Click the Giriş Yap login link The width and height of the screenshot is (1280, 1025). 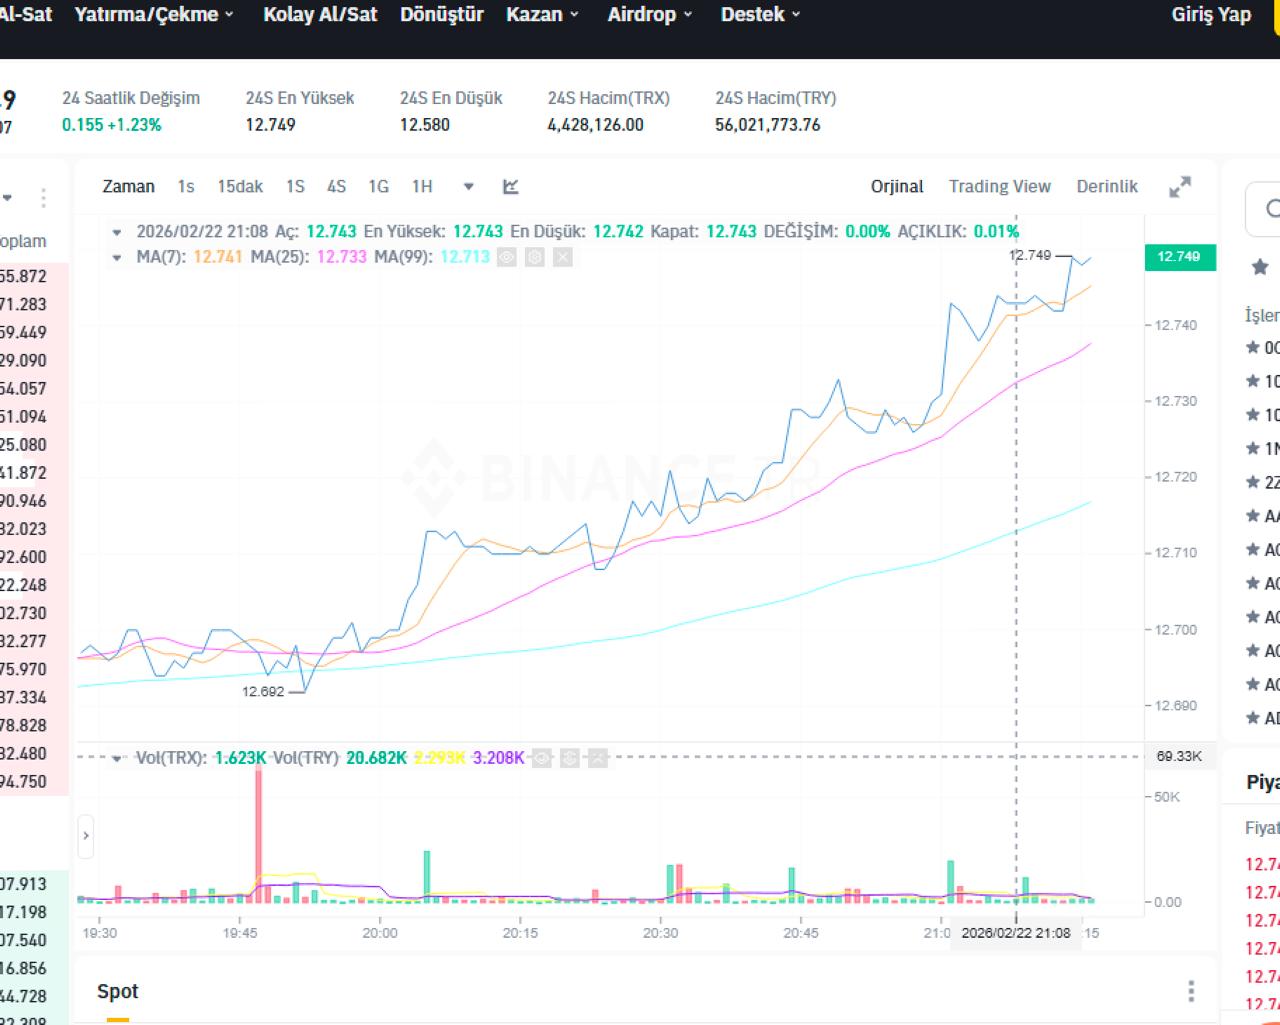tap(1211, 14)
